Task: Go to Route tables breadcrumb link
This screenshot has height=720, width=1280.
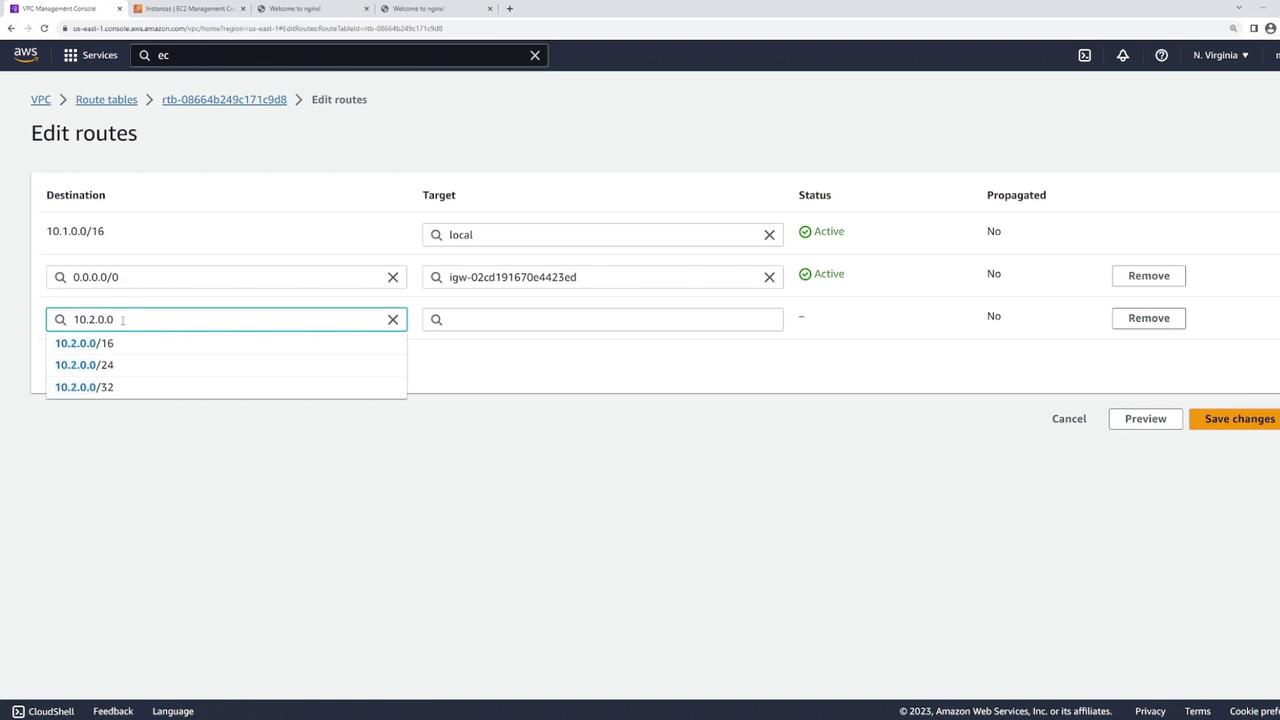Action: (x=106, y=100)
